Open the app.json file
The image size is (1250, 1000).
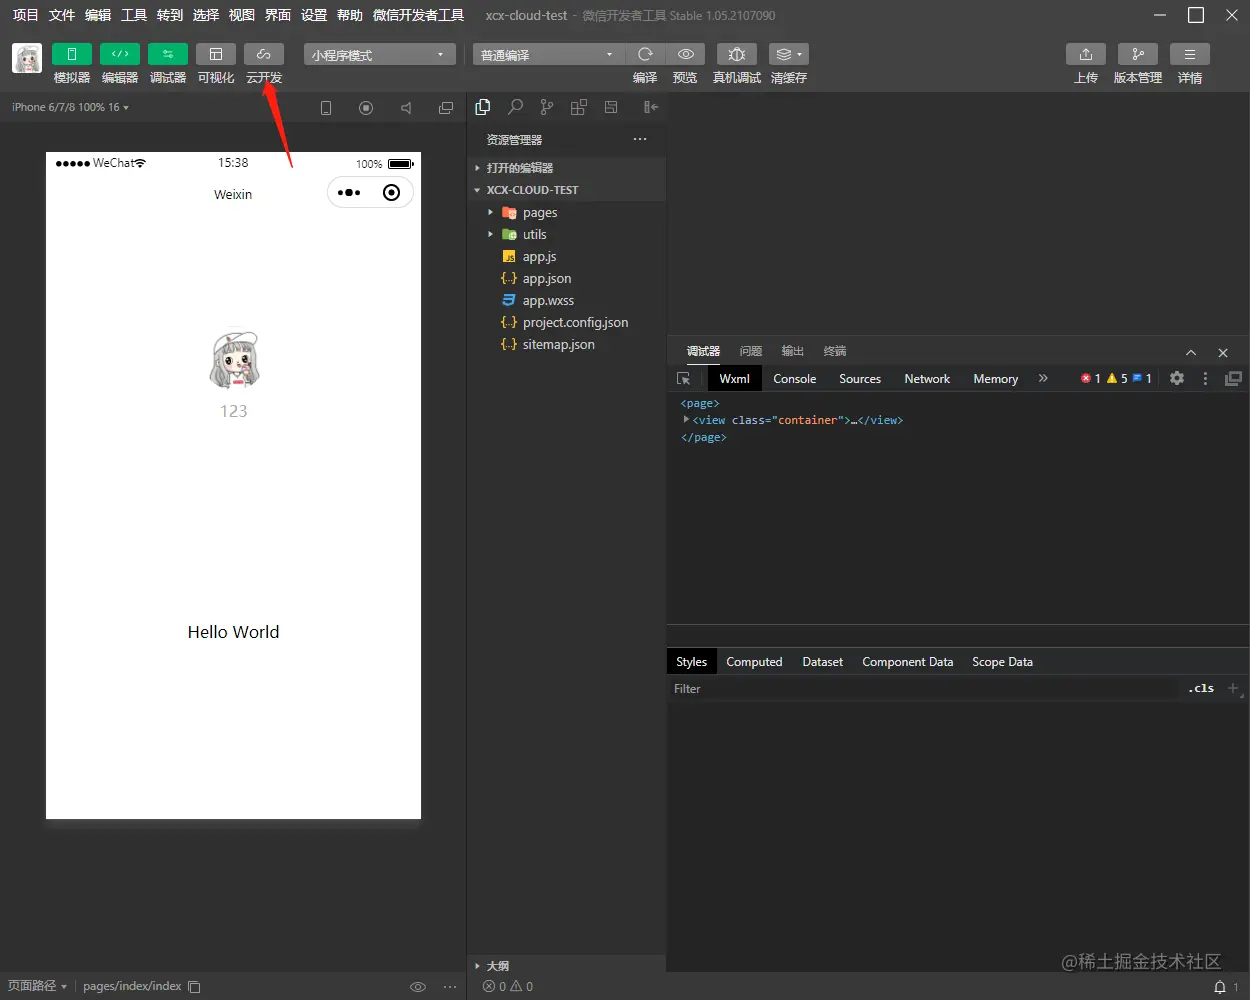pos(566,278)
